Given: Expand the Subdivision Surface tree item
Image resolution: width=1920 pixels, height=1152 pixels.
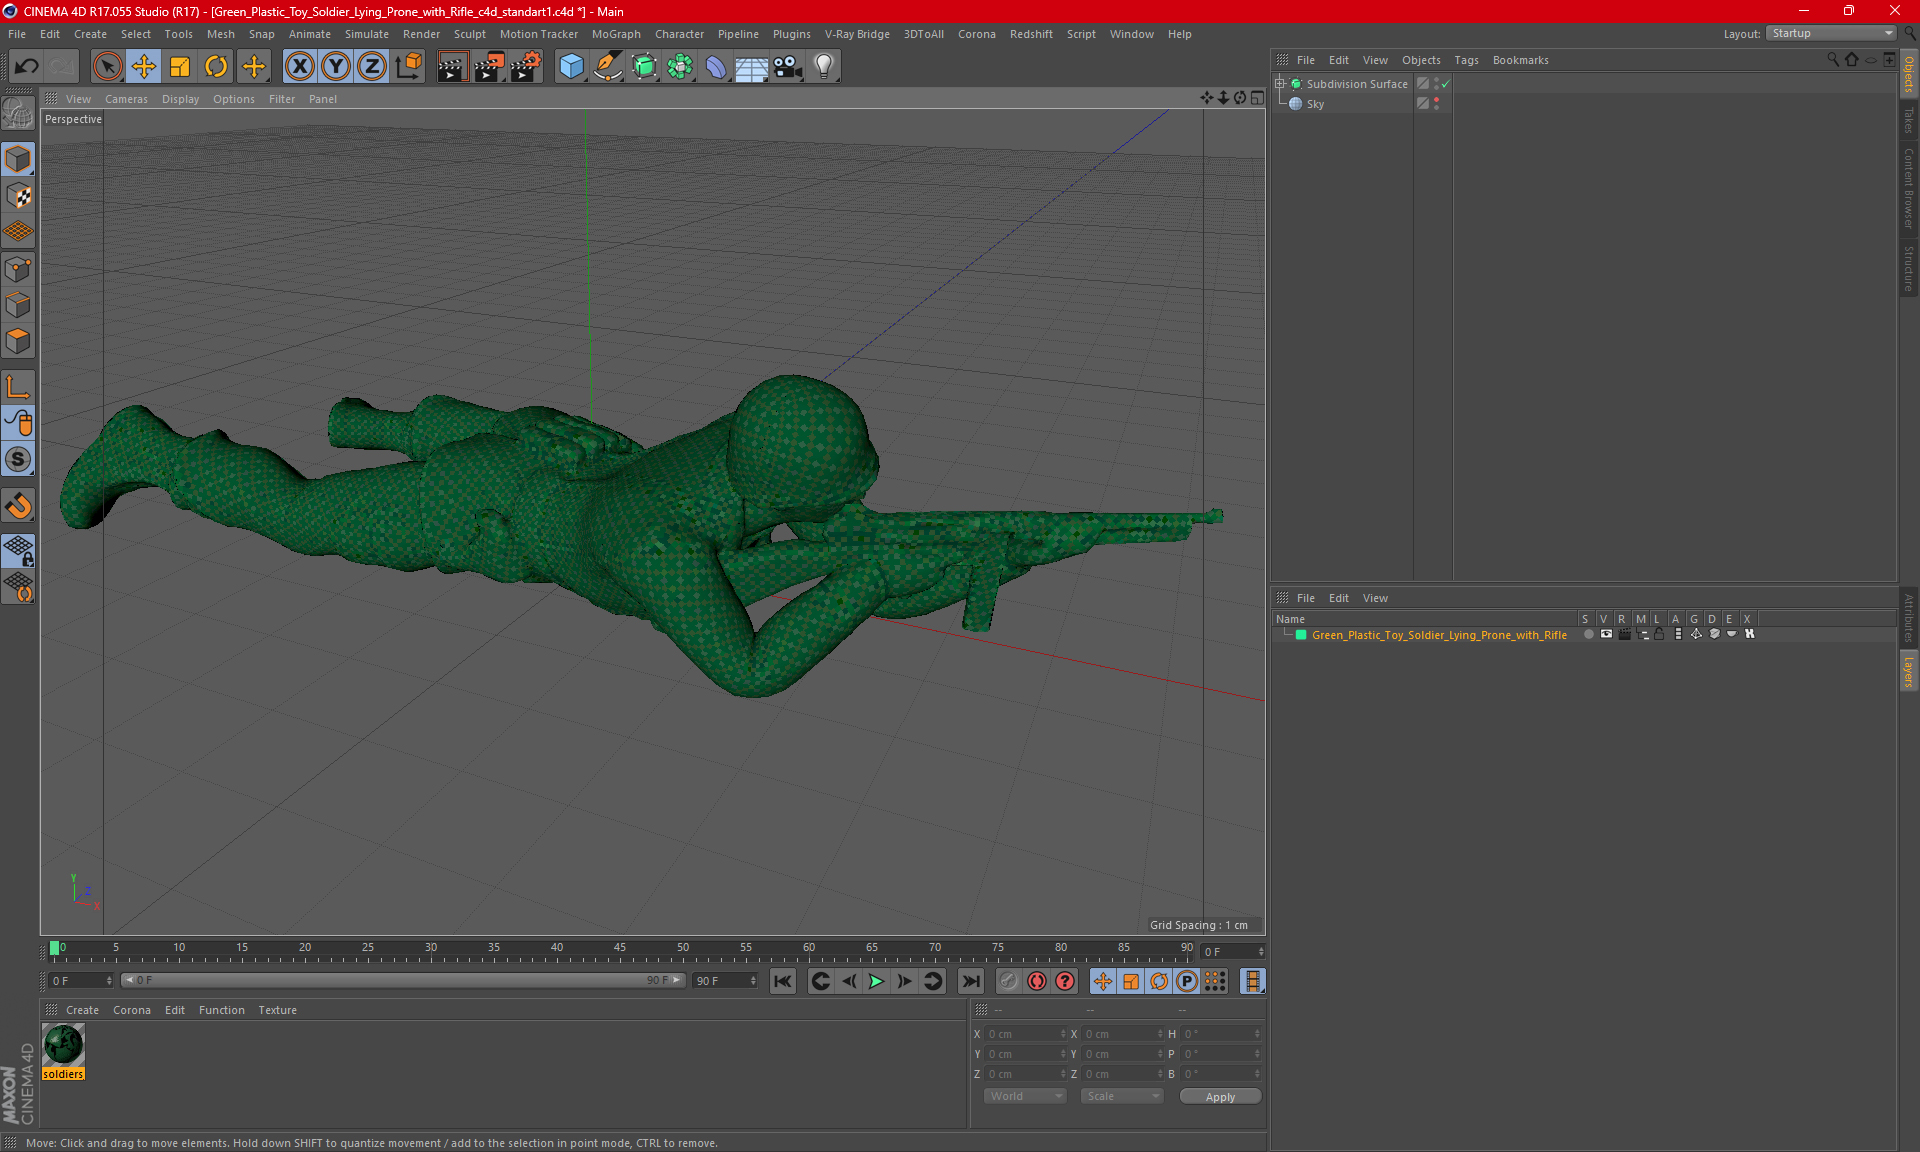Looking at the screenshot, I should coord(1280,84).
